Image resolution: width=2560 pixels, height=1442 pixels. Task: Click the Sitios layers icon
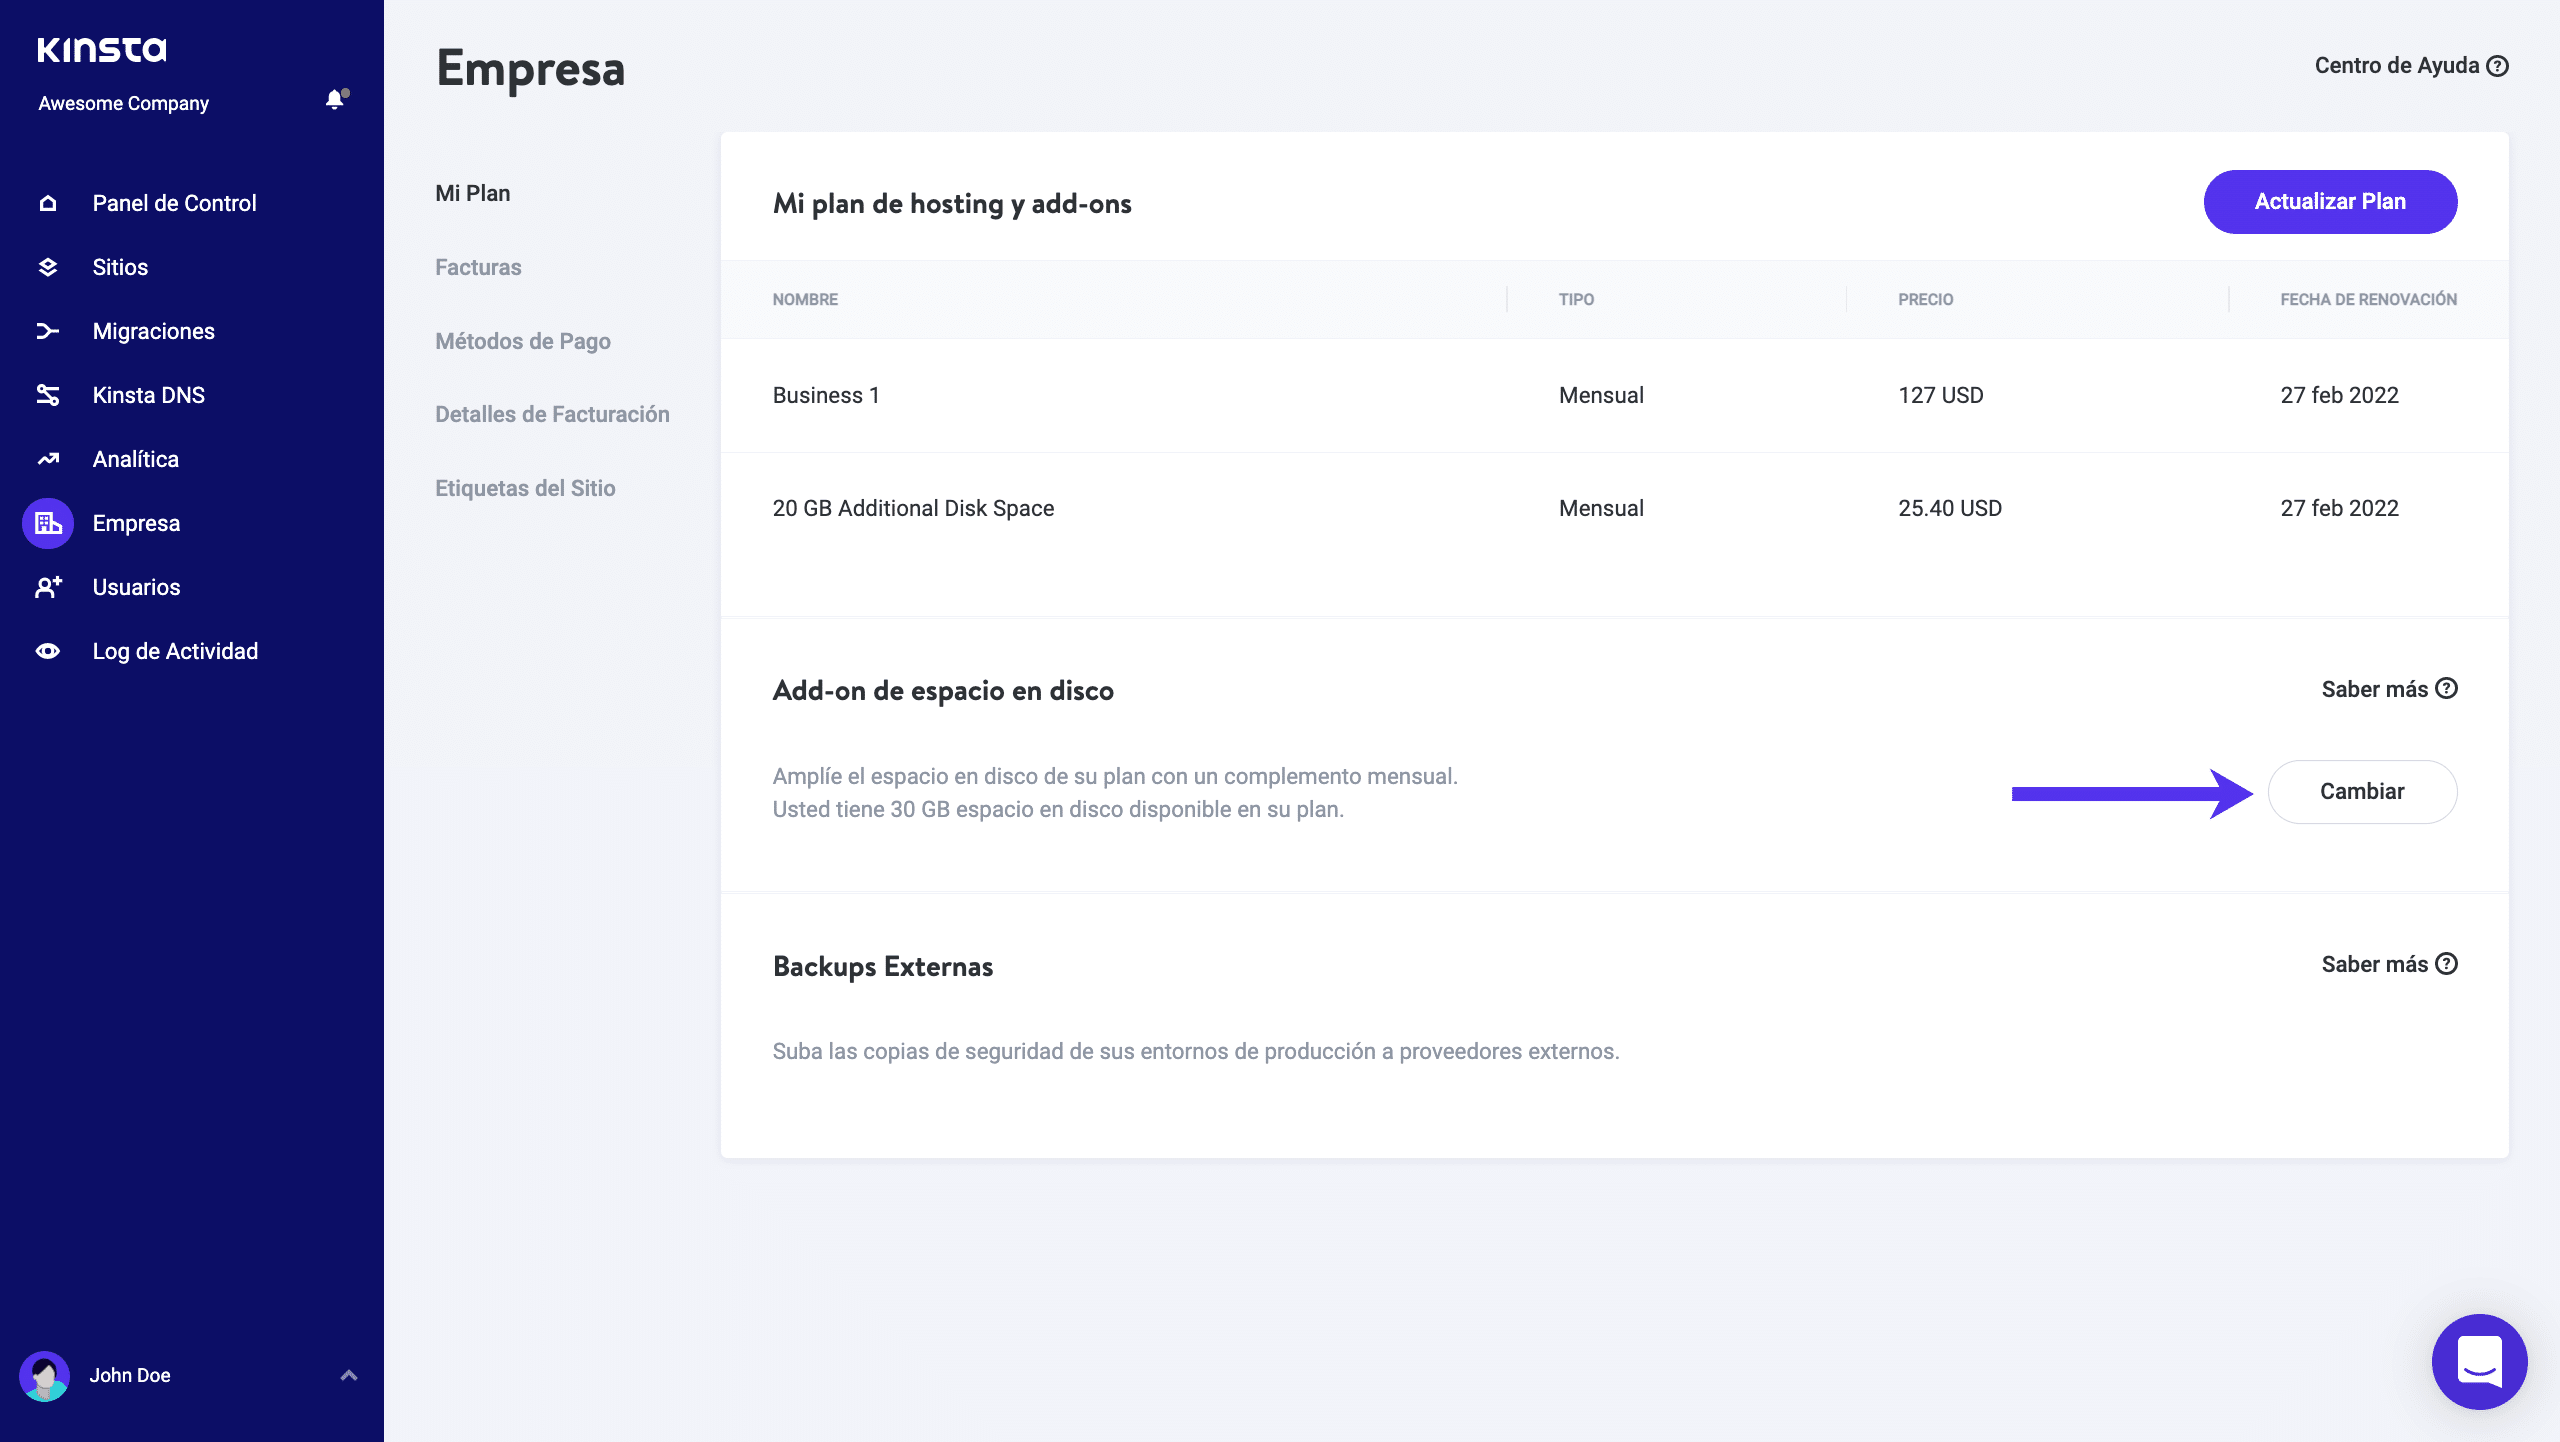47,267
